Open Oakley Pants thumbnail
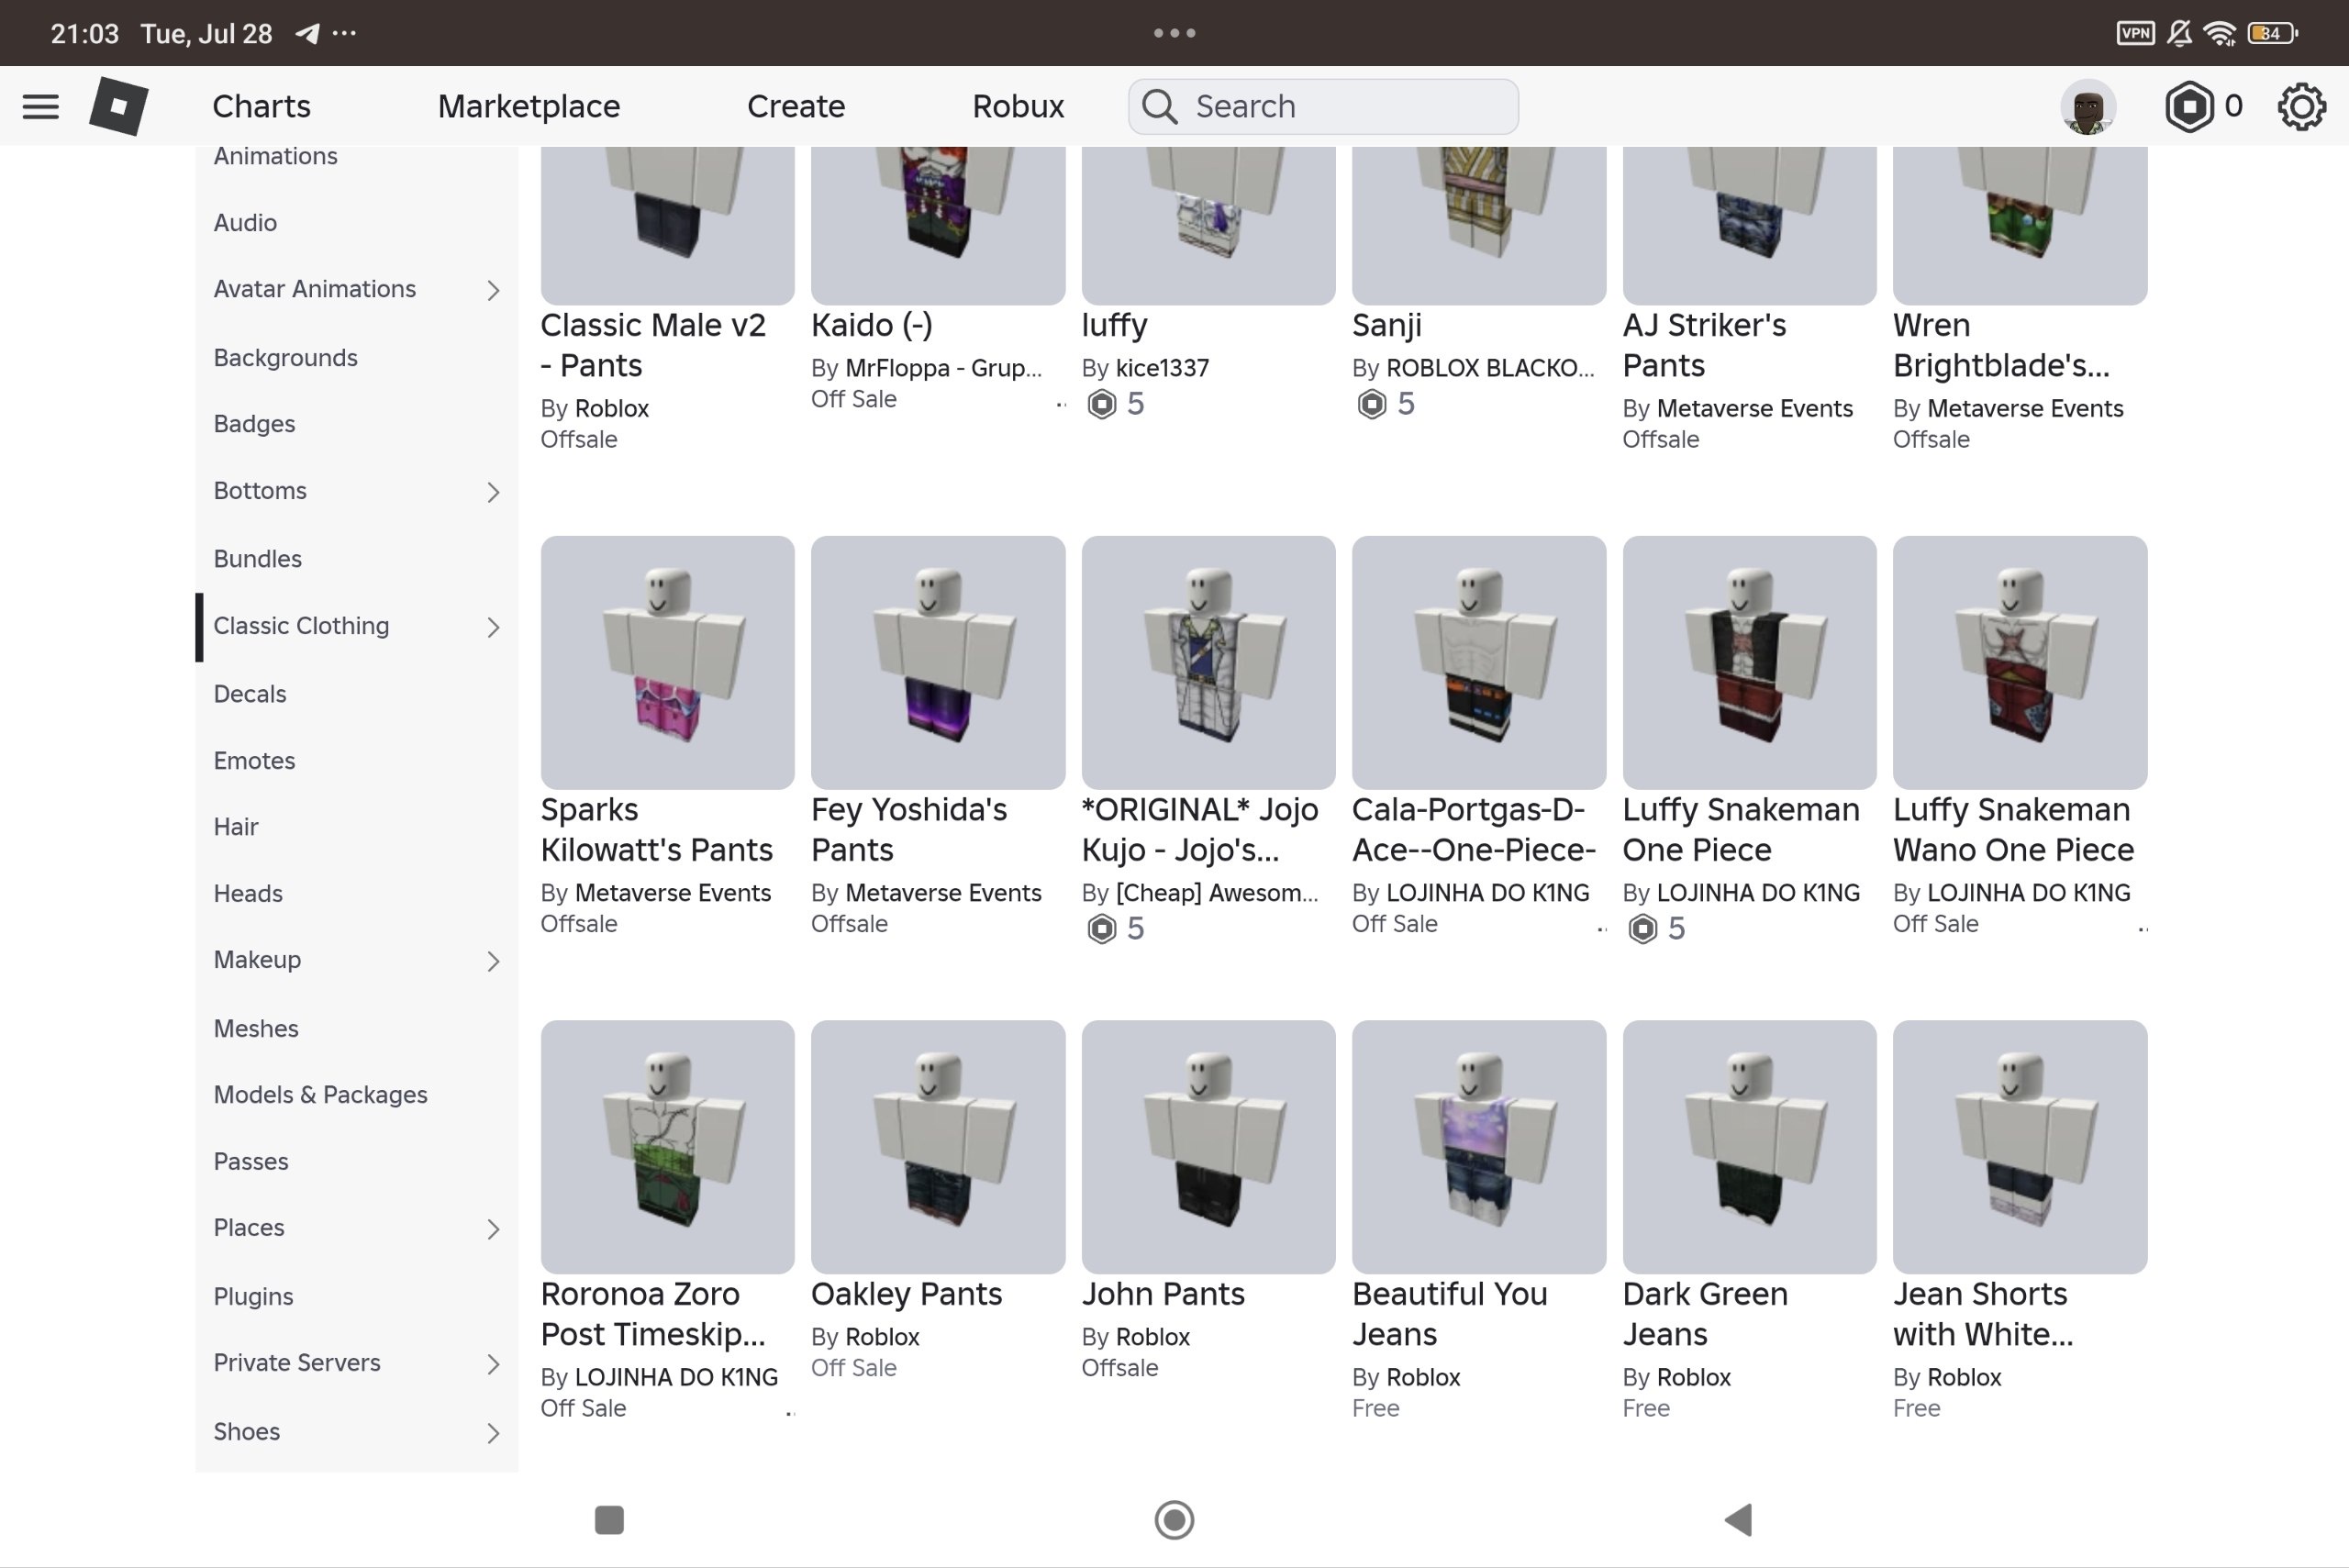 coord(938,1147)
